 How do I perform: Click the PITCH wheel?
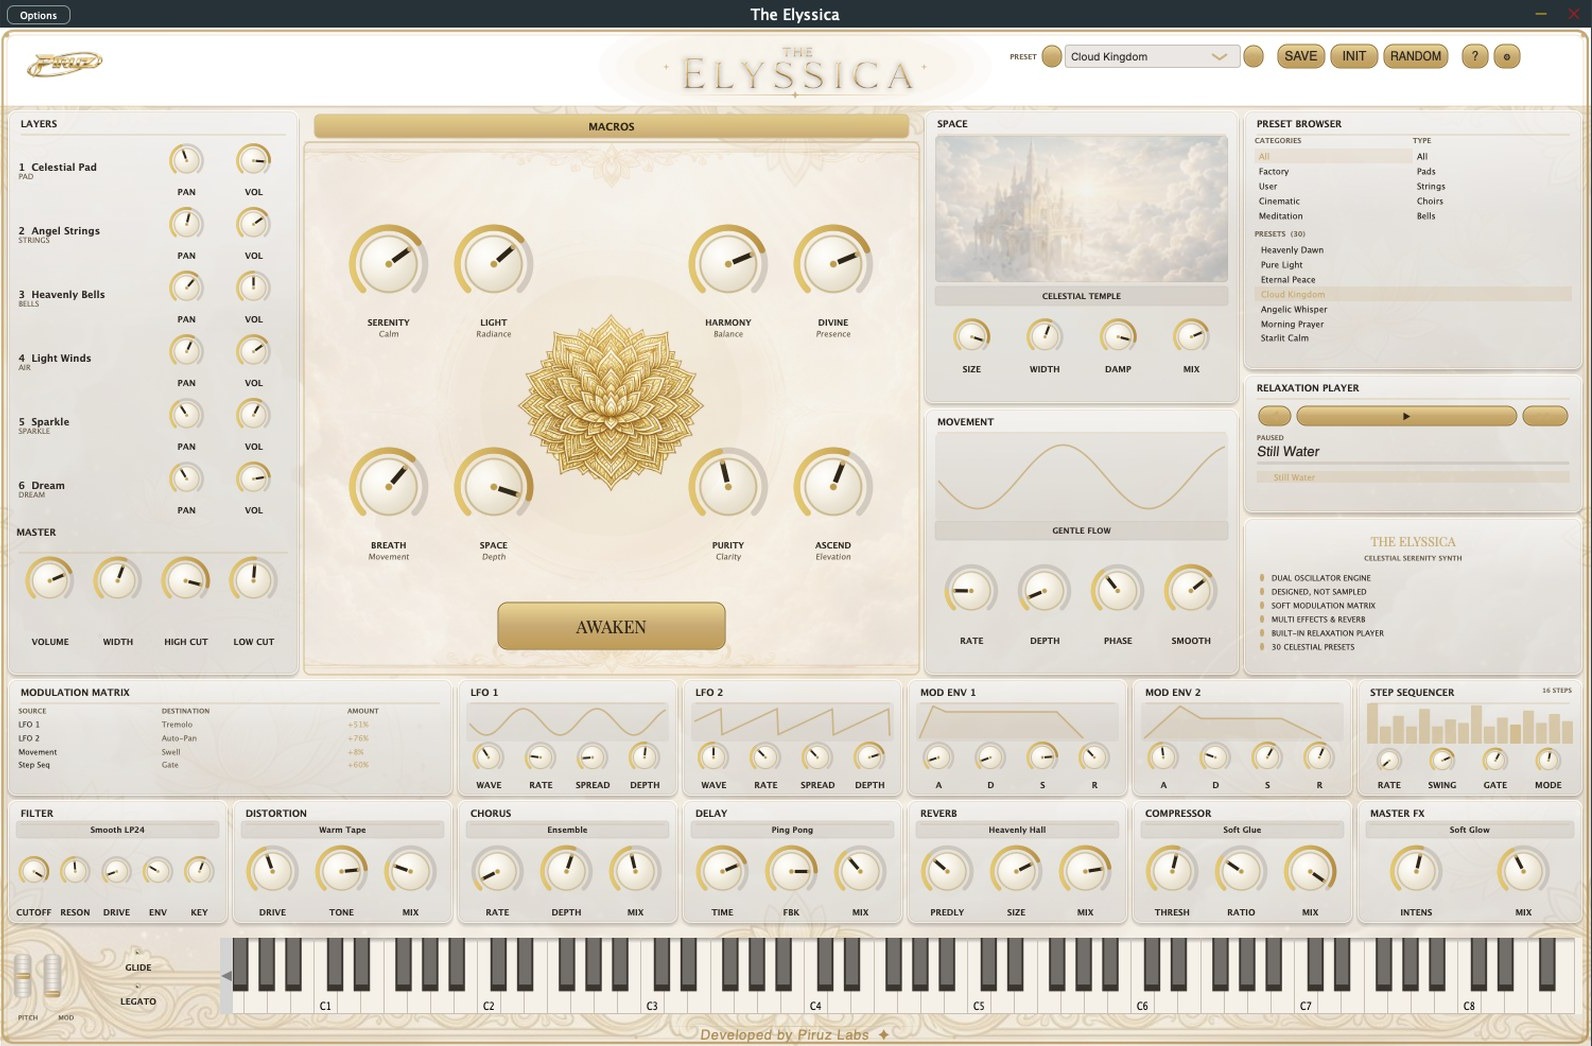click(x=23, y=976)
